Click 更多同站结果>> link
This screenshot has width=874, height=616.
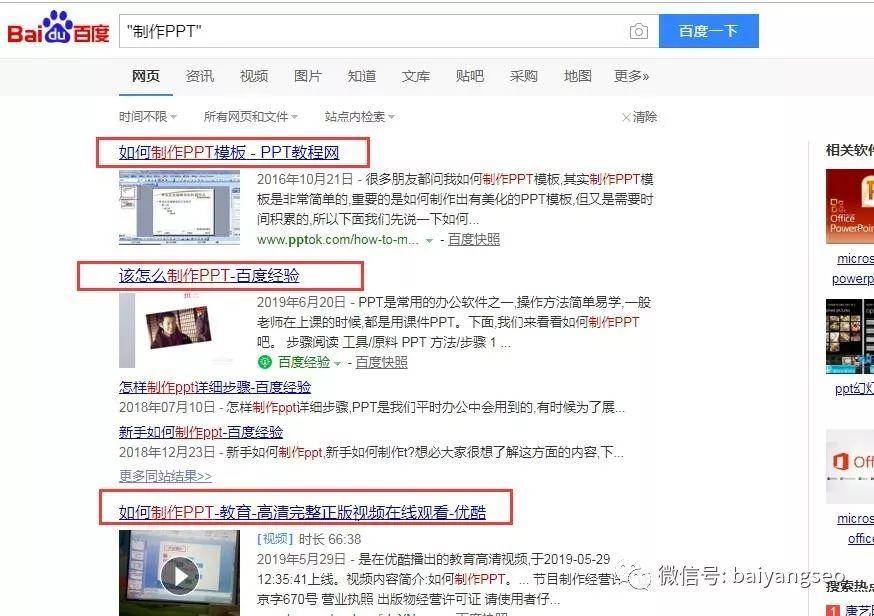[166, 476]
